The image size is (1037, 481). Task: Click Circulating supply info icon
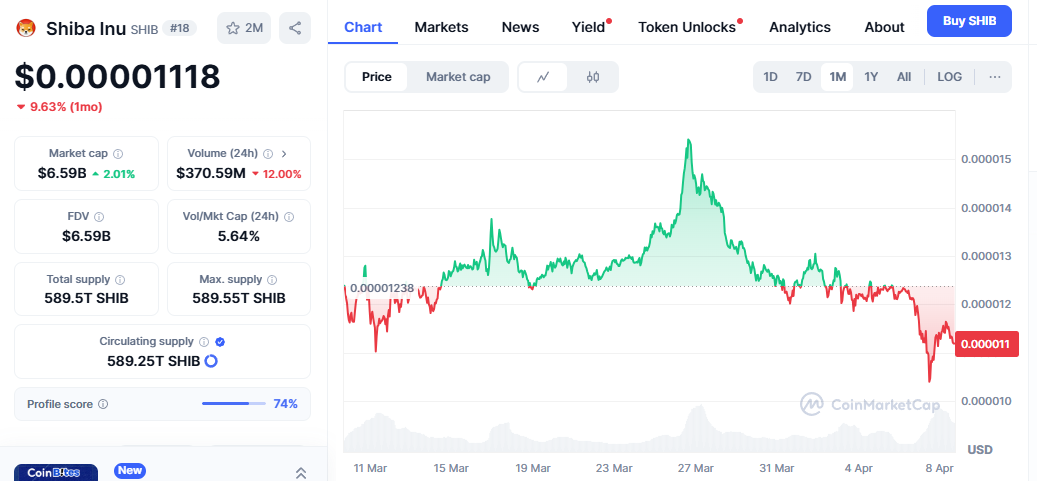(x=204, y=342)
